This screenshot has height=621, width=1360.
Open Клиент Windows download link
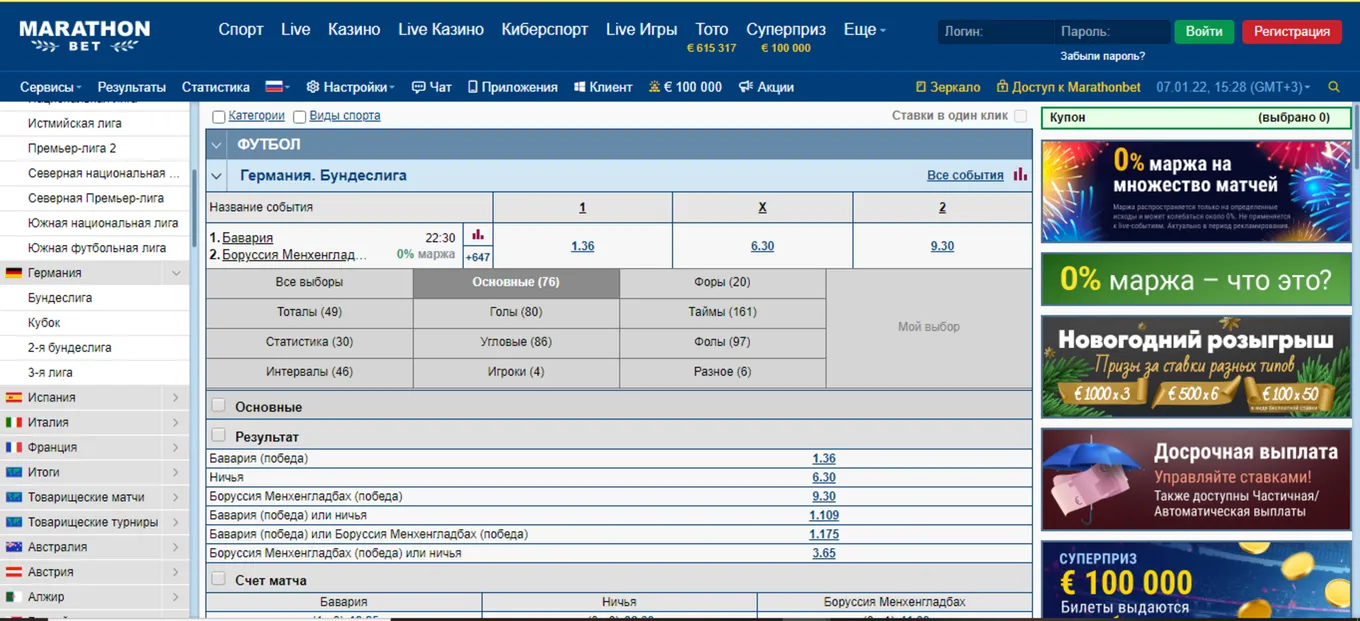click(x=603, y=87)
